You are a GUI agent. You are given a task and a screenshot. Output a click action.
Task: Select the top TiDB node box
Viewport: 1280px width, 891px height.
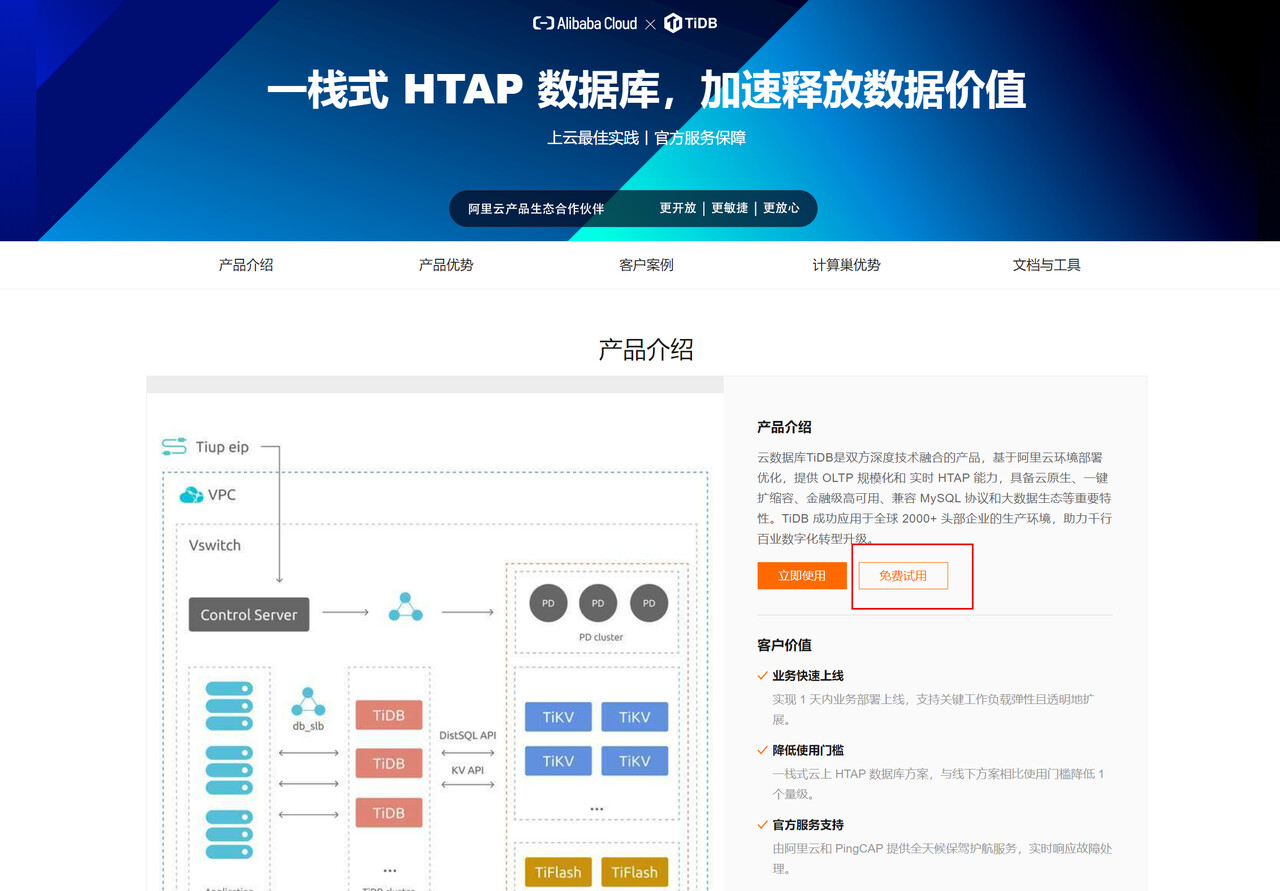389,716
